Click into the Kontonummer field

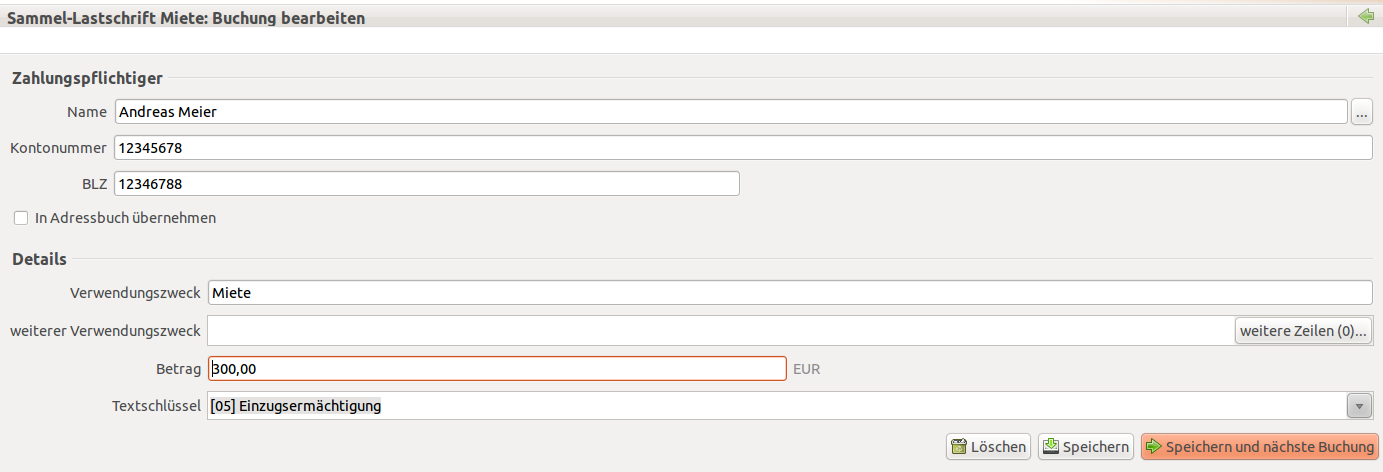[743, 147]
